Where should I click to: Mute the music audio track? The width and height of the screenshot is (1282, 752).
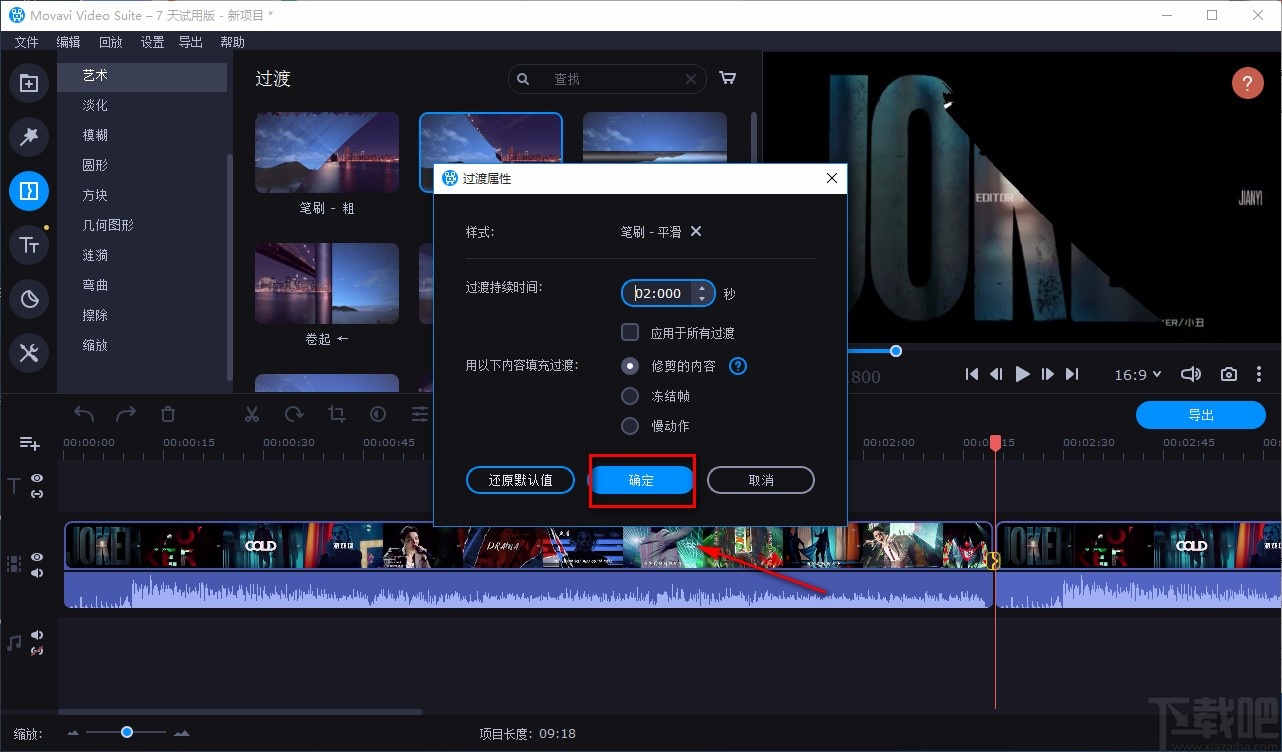pos(37,635)
